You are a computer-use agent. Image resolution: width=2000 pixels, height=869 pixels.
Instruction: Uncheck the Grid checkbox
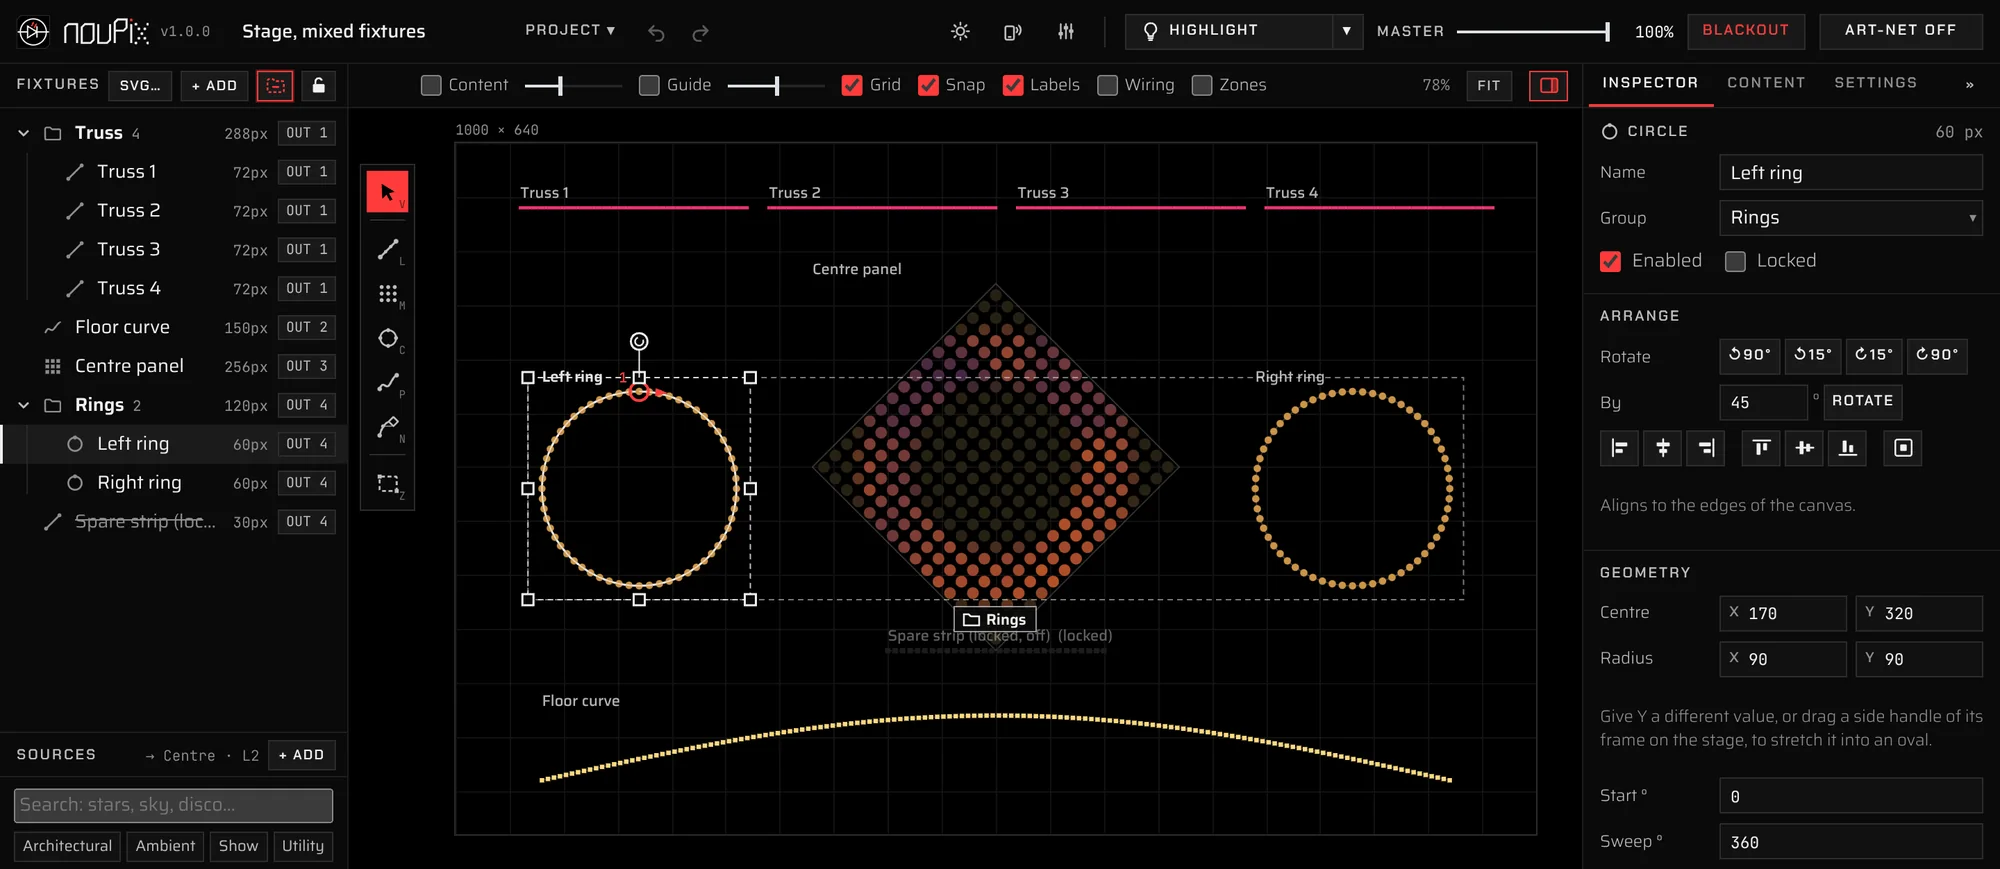point(852,85)
